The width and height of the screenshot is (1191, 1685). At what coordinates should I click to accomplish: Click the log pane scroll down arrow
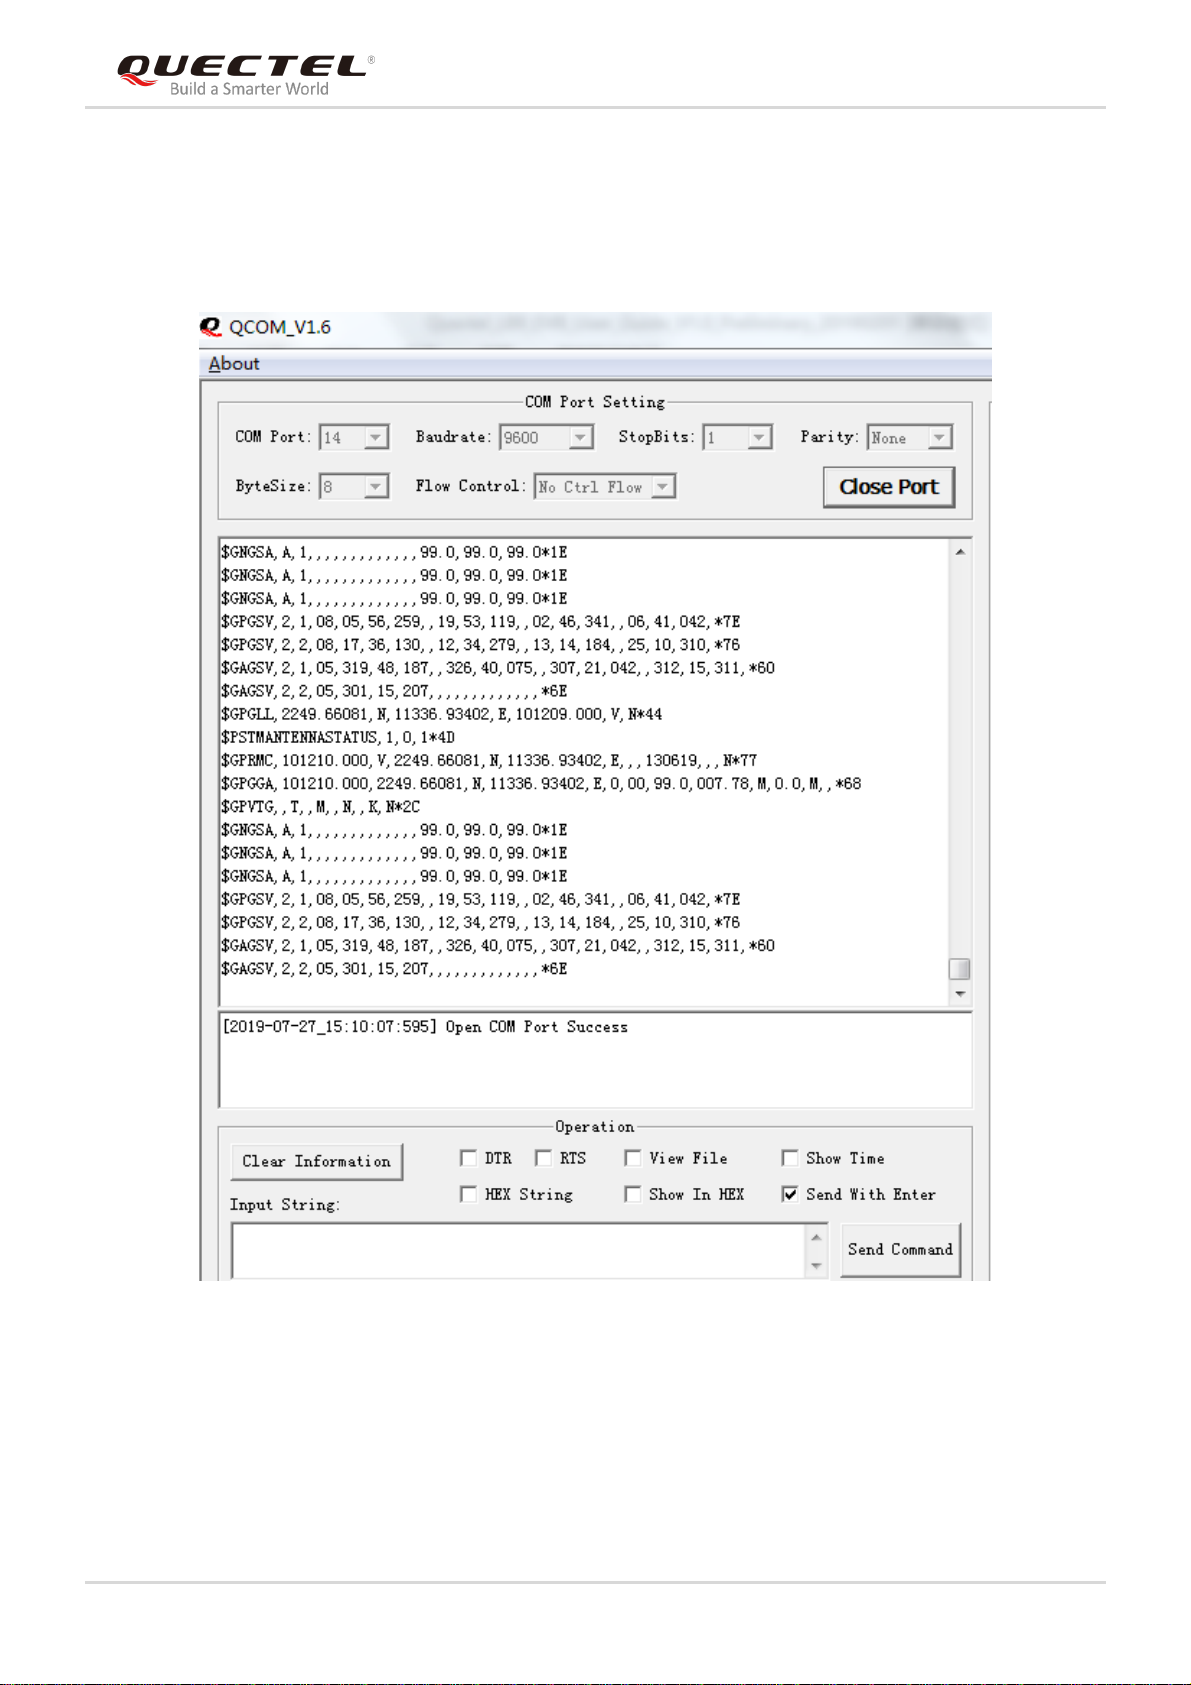pos(960,994)
